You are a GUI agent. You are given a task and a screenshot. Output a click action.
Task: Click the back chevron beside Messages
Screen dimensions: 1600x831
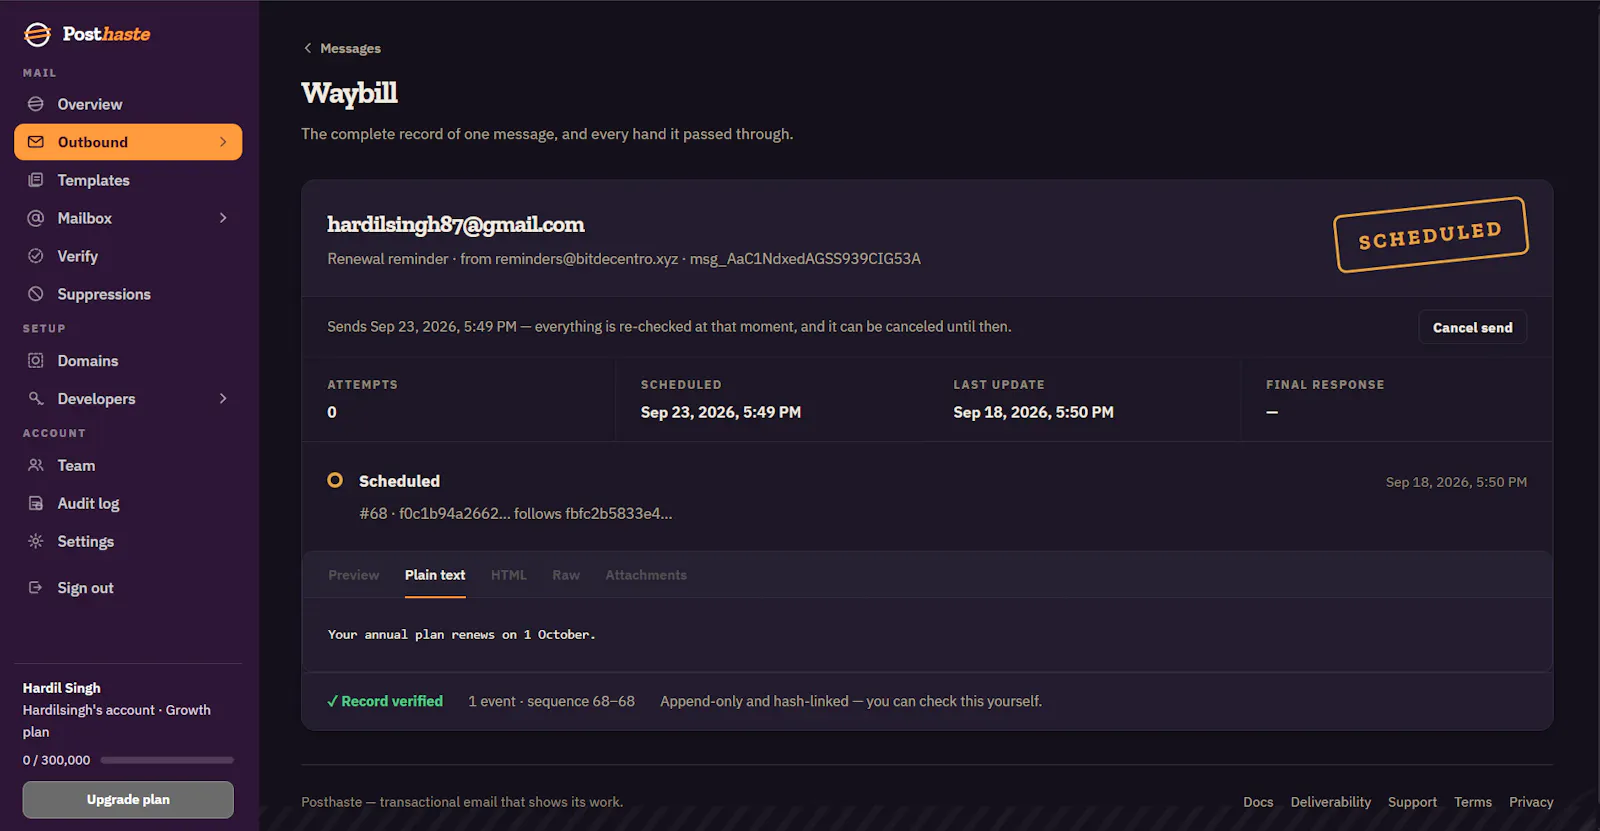pos(307,48)
